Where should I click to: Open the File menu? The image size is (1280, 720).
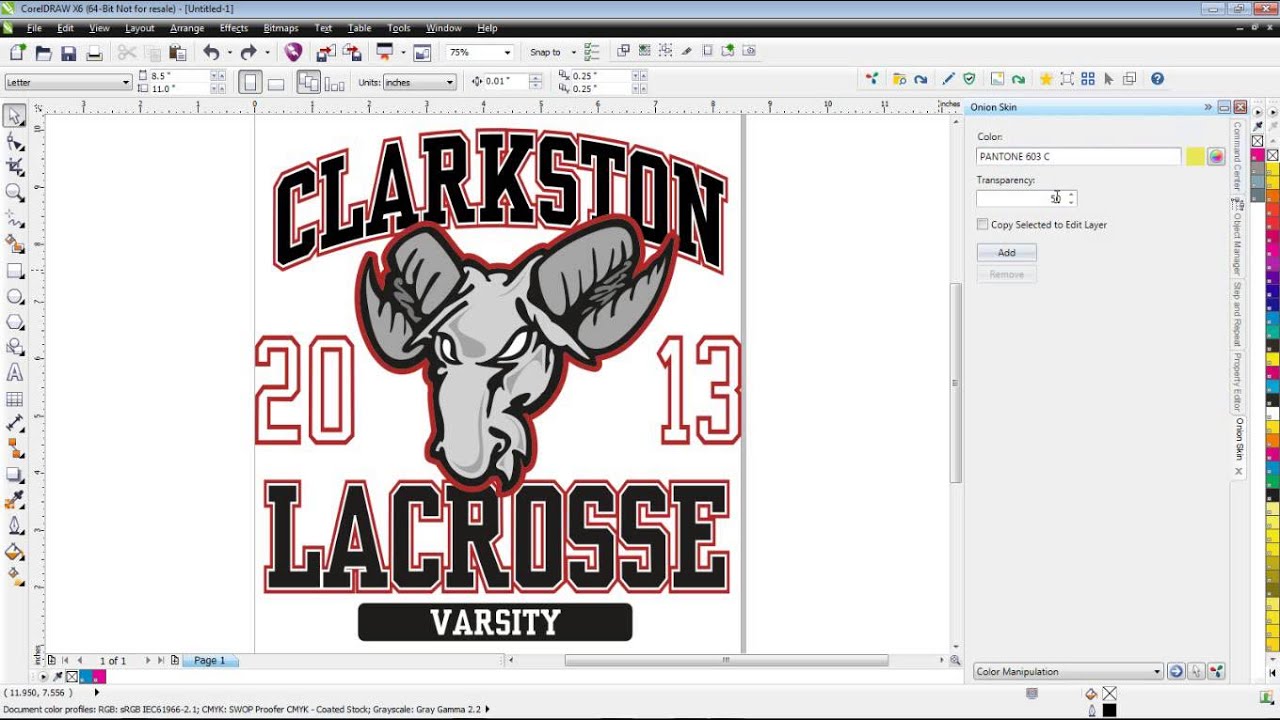(34, 28)
